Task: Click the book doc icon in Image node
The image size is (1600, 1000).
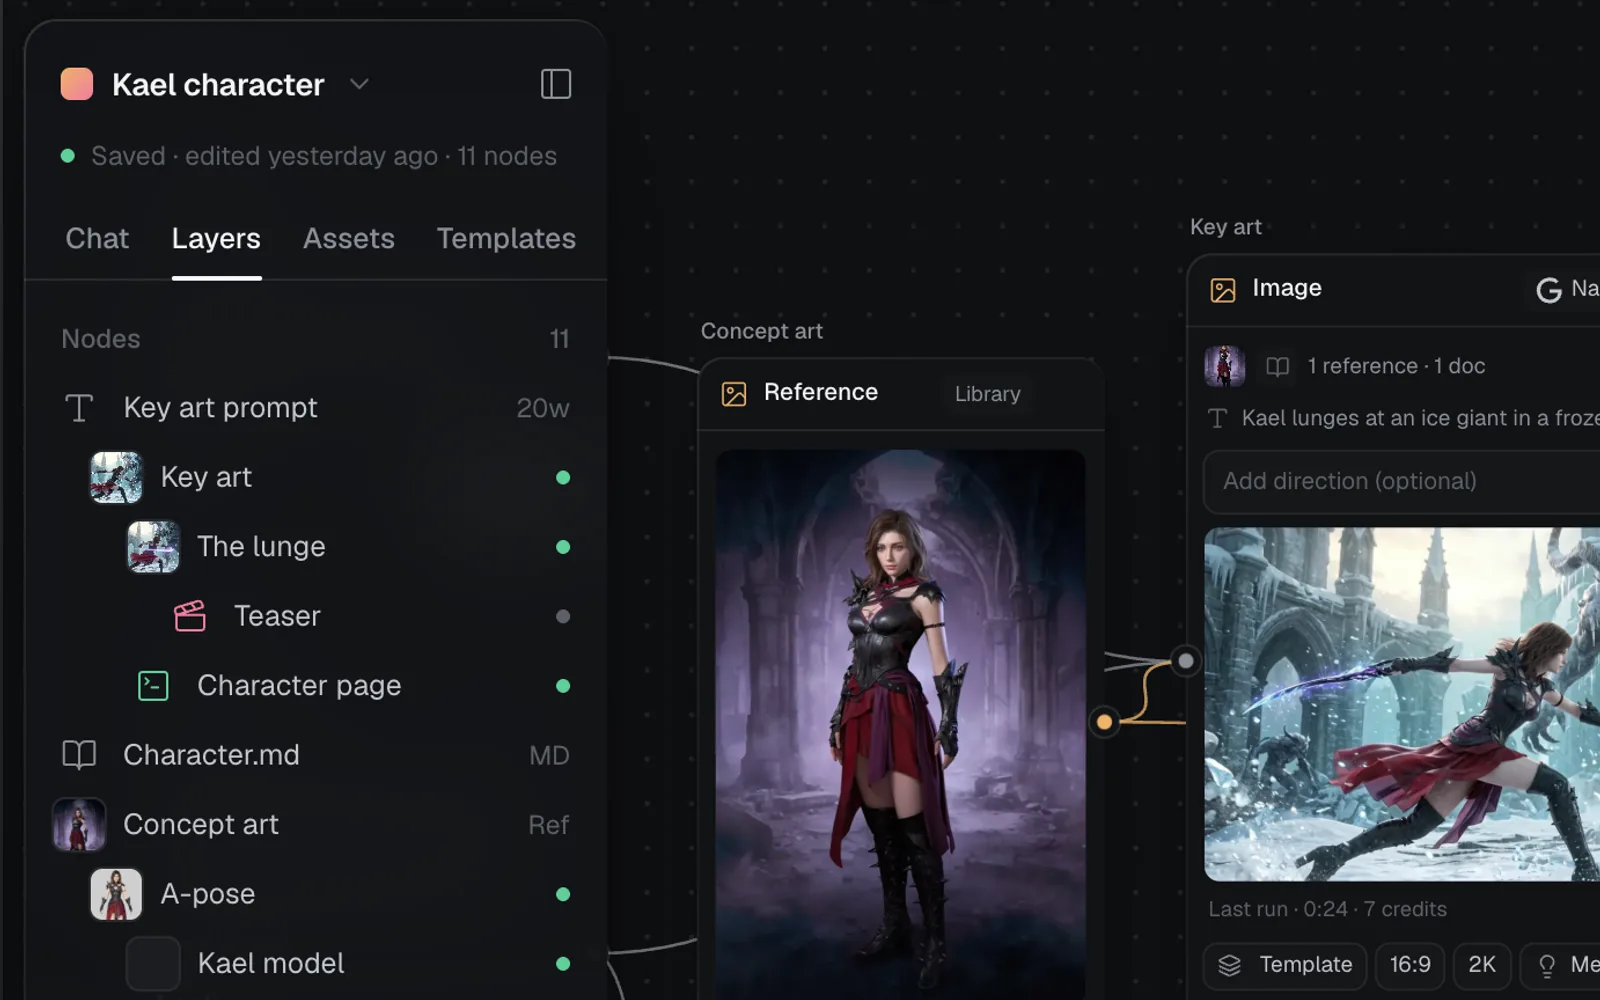Action: [x=1277, y=367]
